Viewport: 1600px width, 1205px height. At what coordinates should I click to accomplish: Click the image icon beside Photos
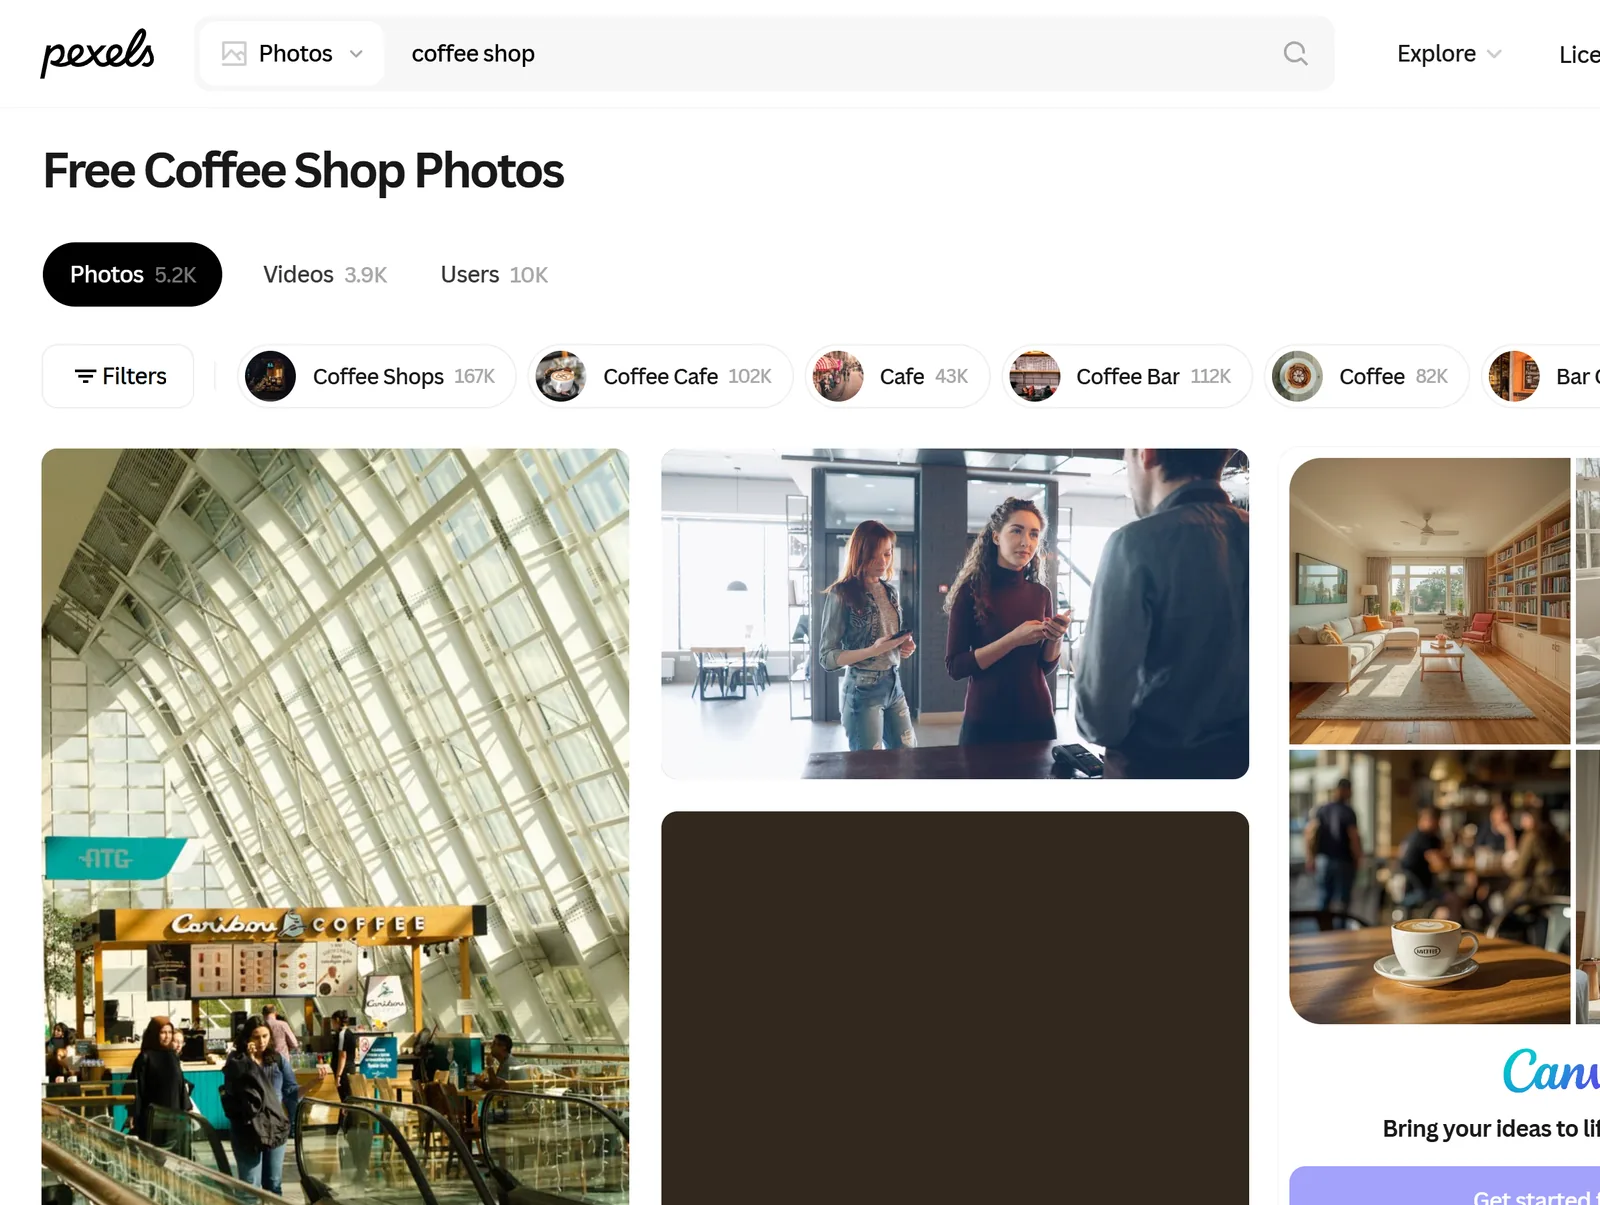click(234, 53)
